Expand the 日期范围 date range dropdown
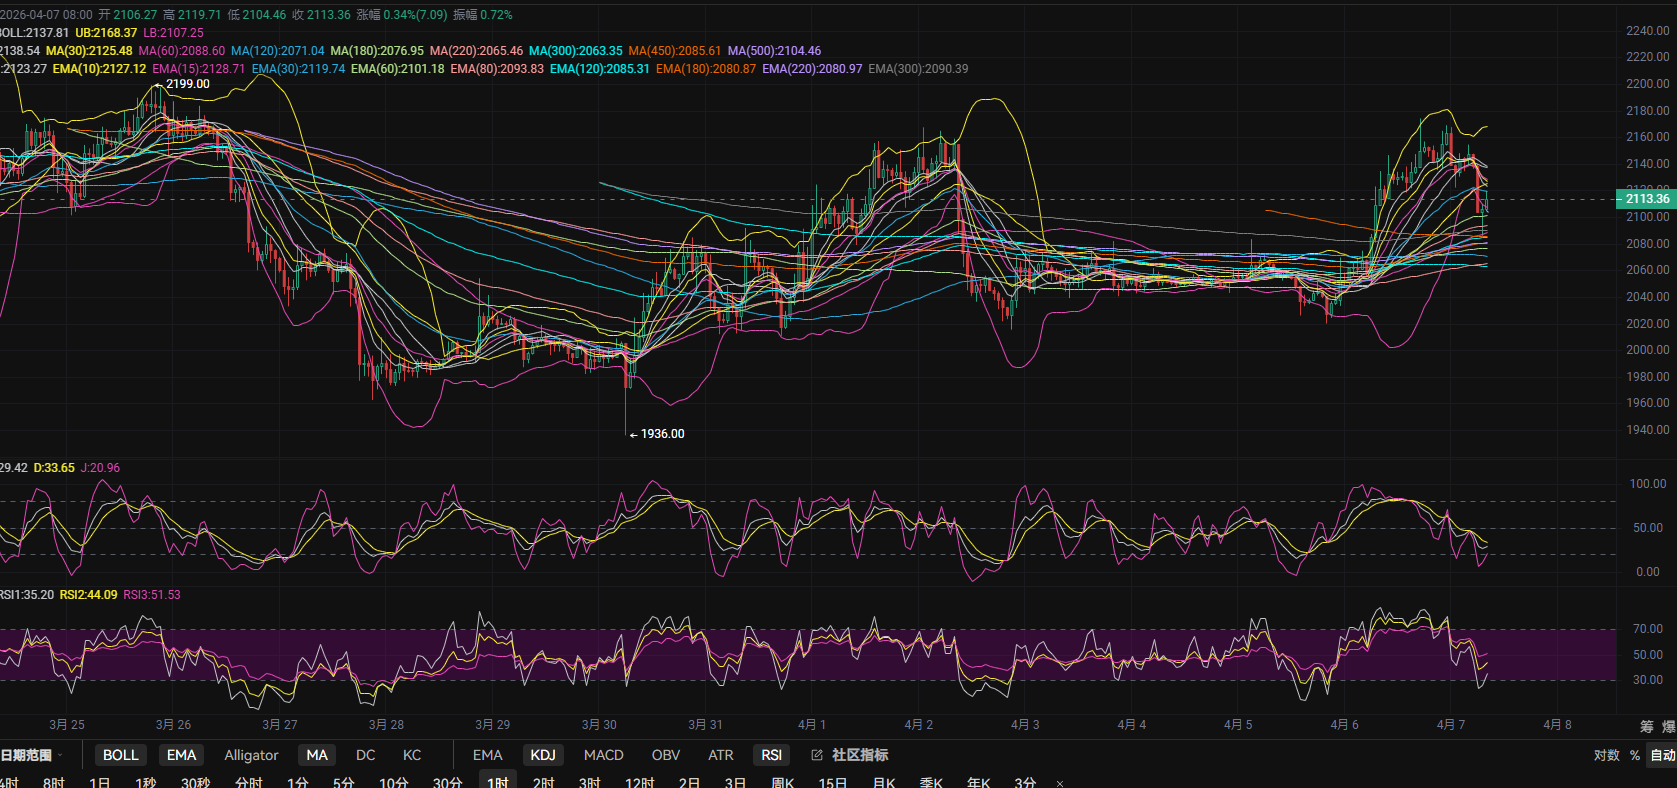The height and width of the screenshot is (788, 1677). [30, 755]
